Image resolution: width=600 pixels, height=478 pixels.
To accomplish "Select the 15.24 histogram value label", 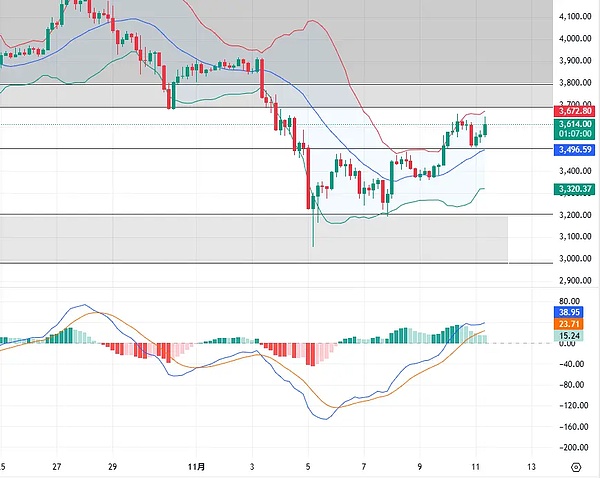I will point(571,336).
